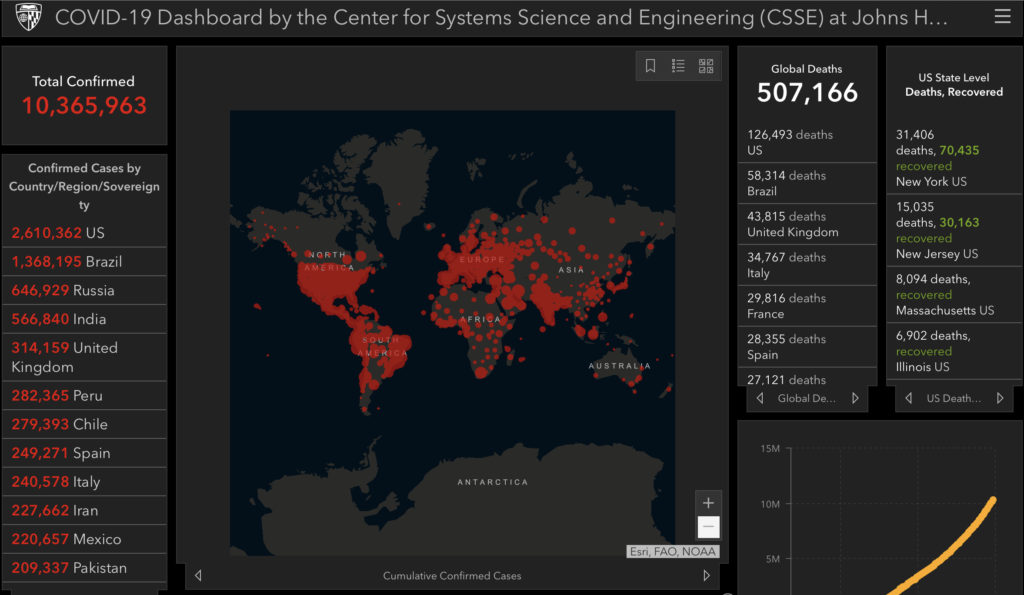Select Spain with 249,271 confirmed cases
Image resolution: width=1024 pixels, height=595 pixels.
click(x=84, y=453)
